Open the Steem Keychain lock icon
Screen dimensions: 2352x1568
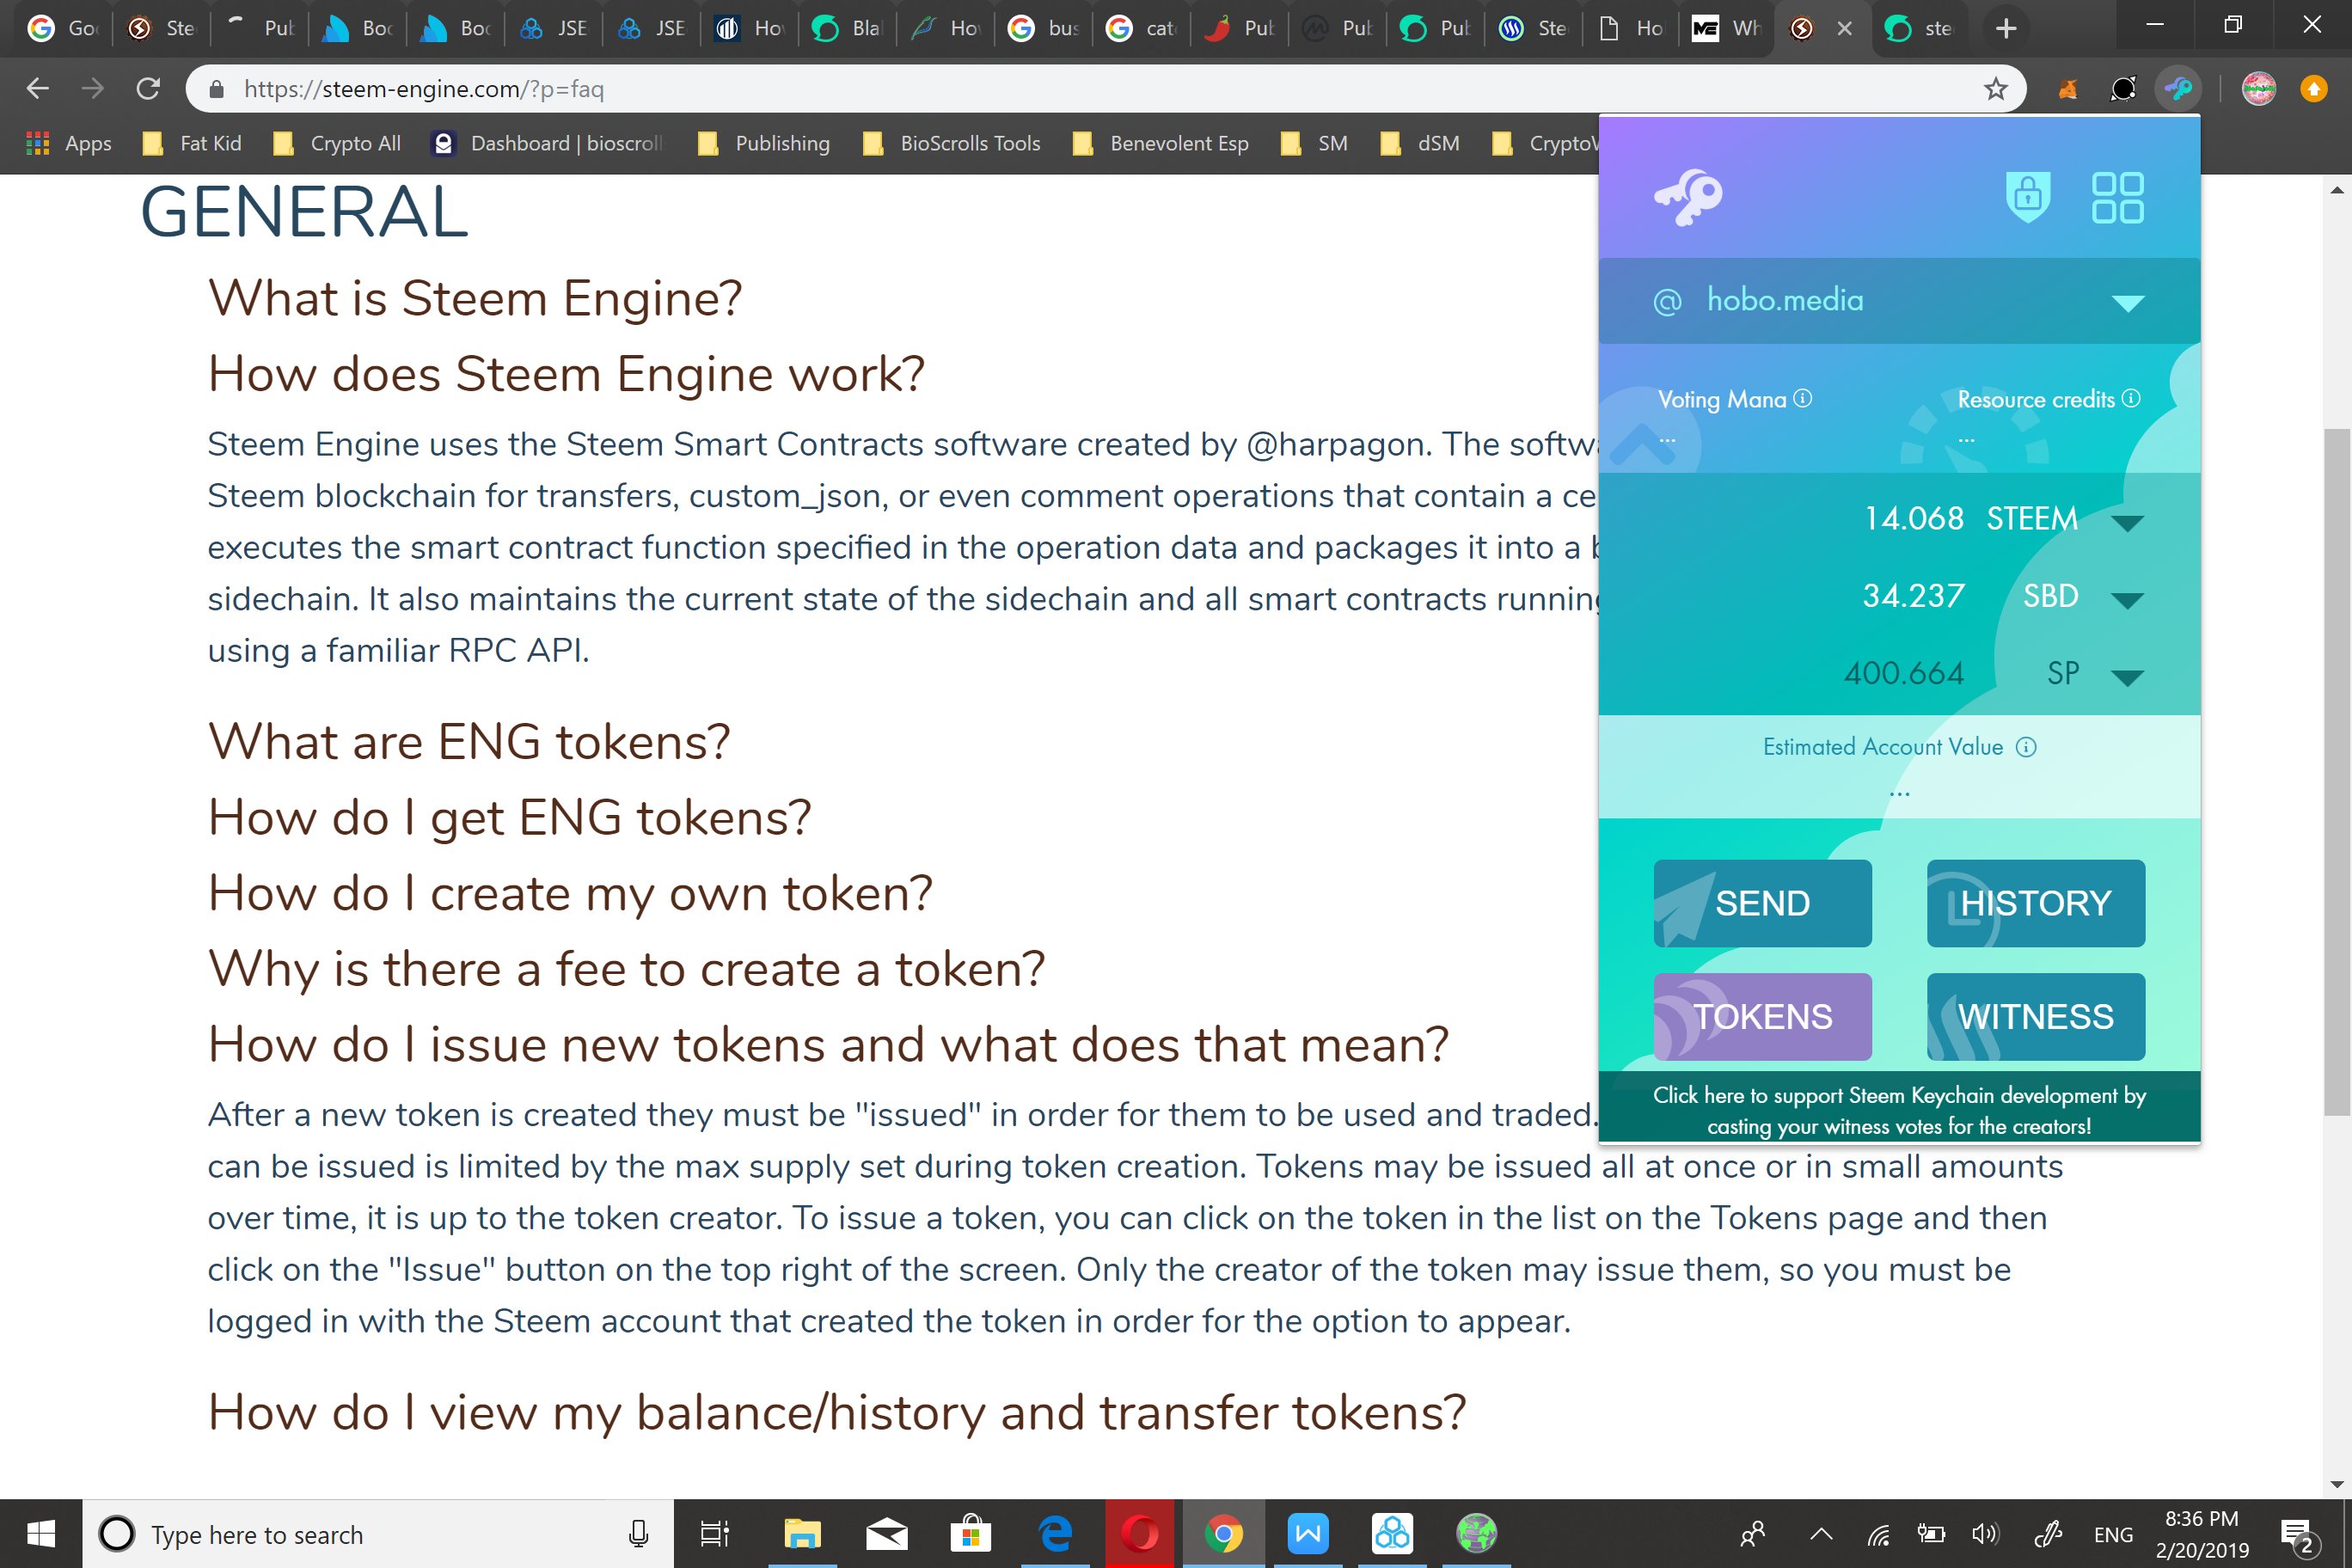2027,196
